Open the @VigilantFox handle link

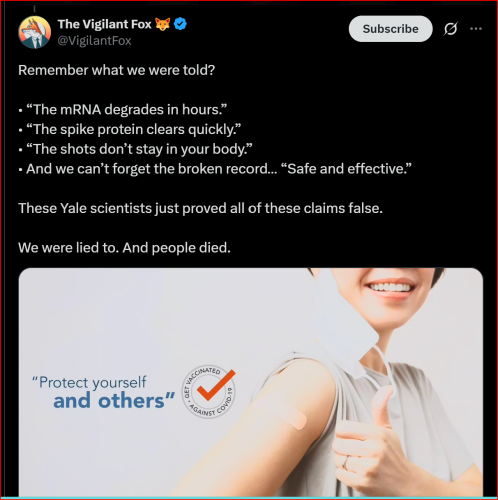94,41
